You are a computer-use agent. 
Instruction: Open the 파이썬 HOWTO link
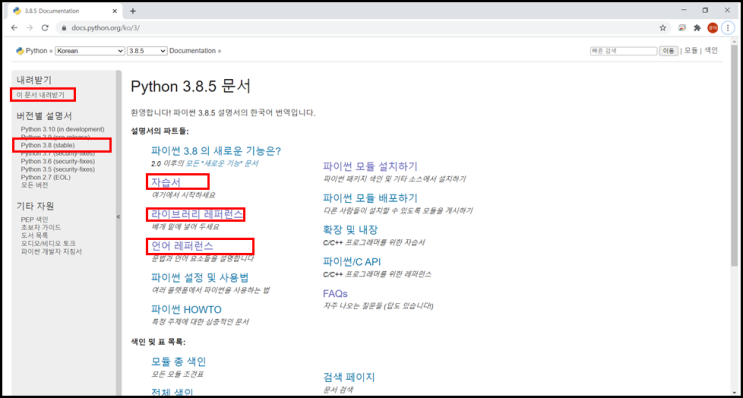coord(186,310)
